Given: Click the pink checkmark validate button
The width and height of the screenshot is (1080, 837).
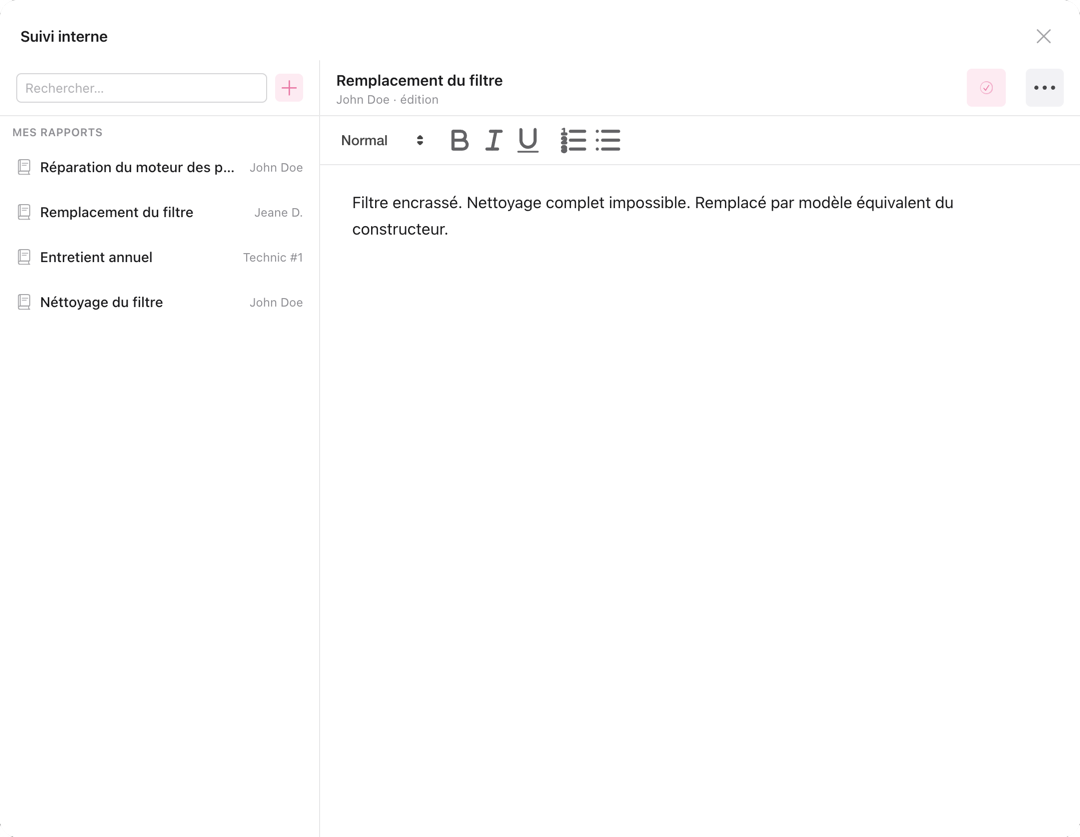Looking at the screenshot, I should point(986,87).
